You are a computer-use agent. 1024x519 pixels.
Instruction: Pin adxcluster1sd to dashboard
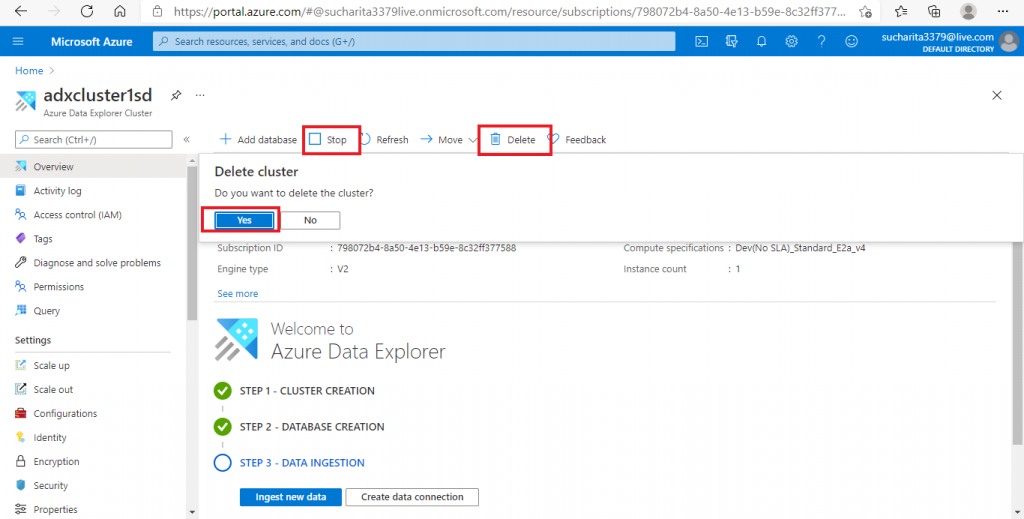coord(176,95)
